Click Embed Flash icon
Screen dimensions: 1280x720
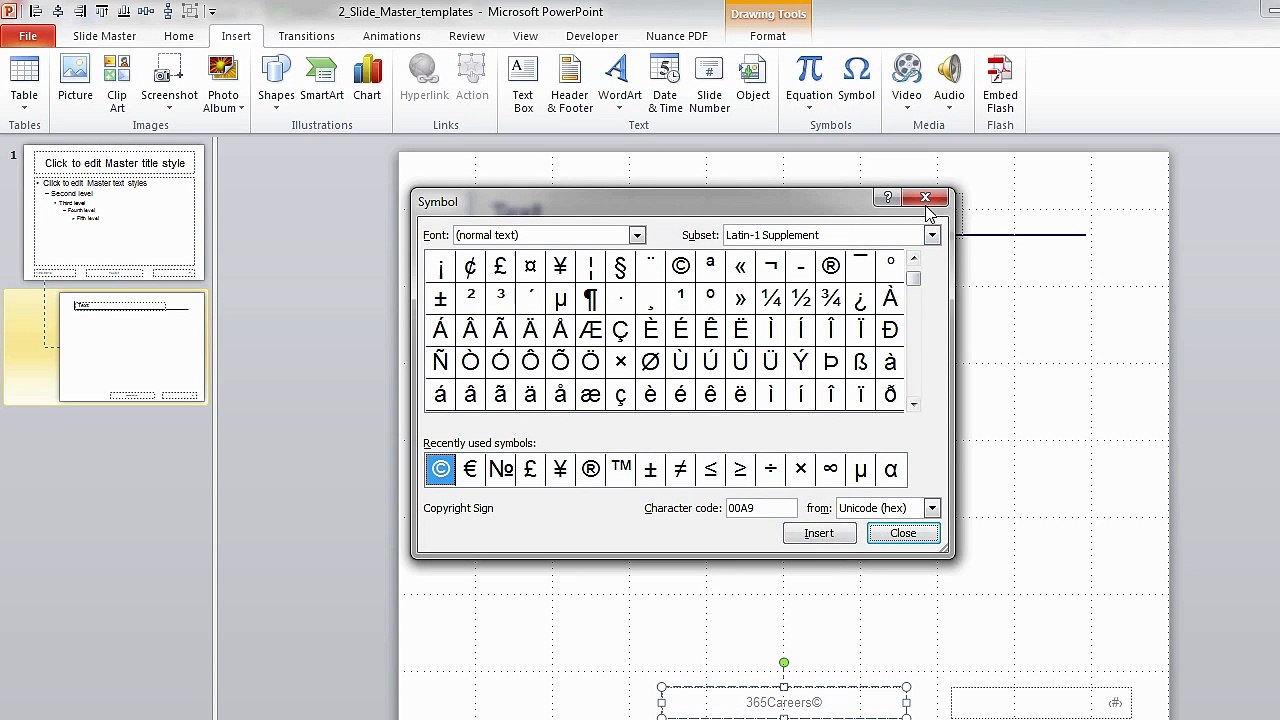(1000, 83)
